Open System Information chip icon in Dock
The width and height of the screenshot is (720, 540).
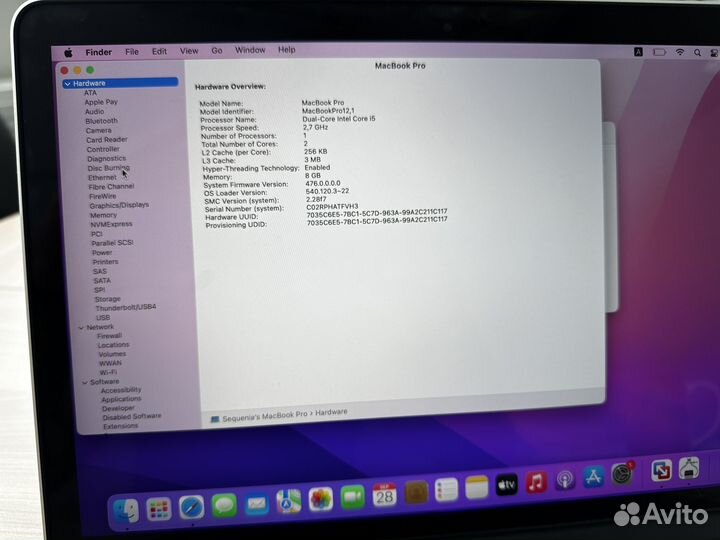click(689, 468)
